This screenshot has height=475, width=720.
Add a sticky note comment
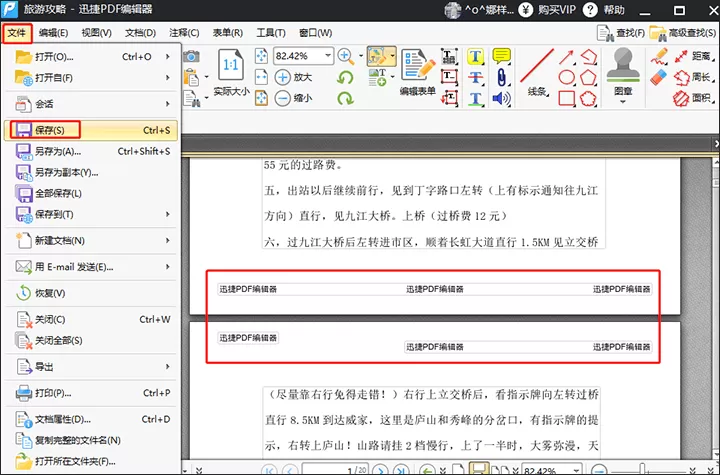click(x=501, y=56)
